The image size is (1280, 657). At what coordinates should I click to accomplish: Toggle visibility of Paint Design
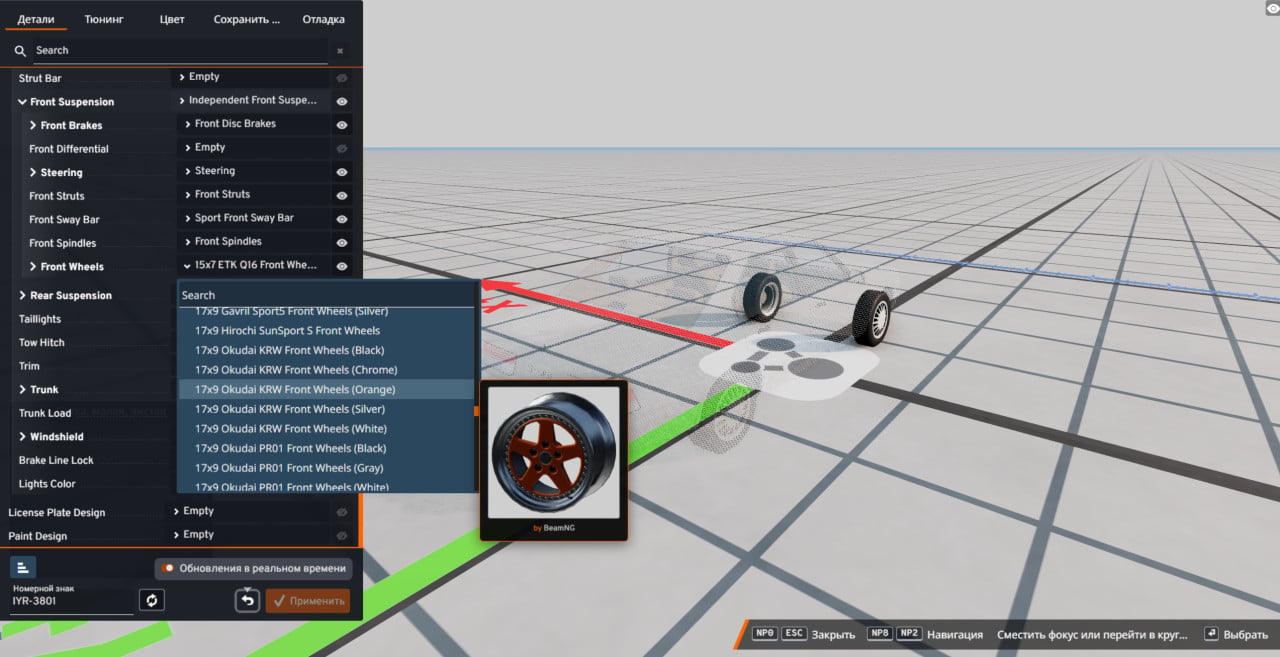pyautogui.click(x=342, y=536)
